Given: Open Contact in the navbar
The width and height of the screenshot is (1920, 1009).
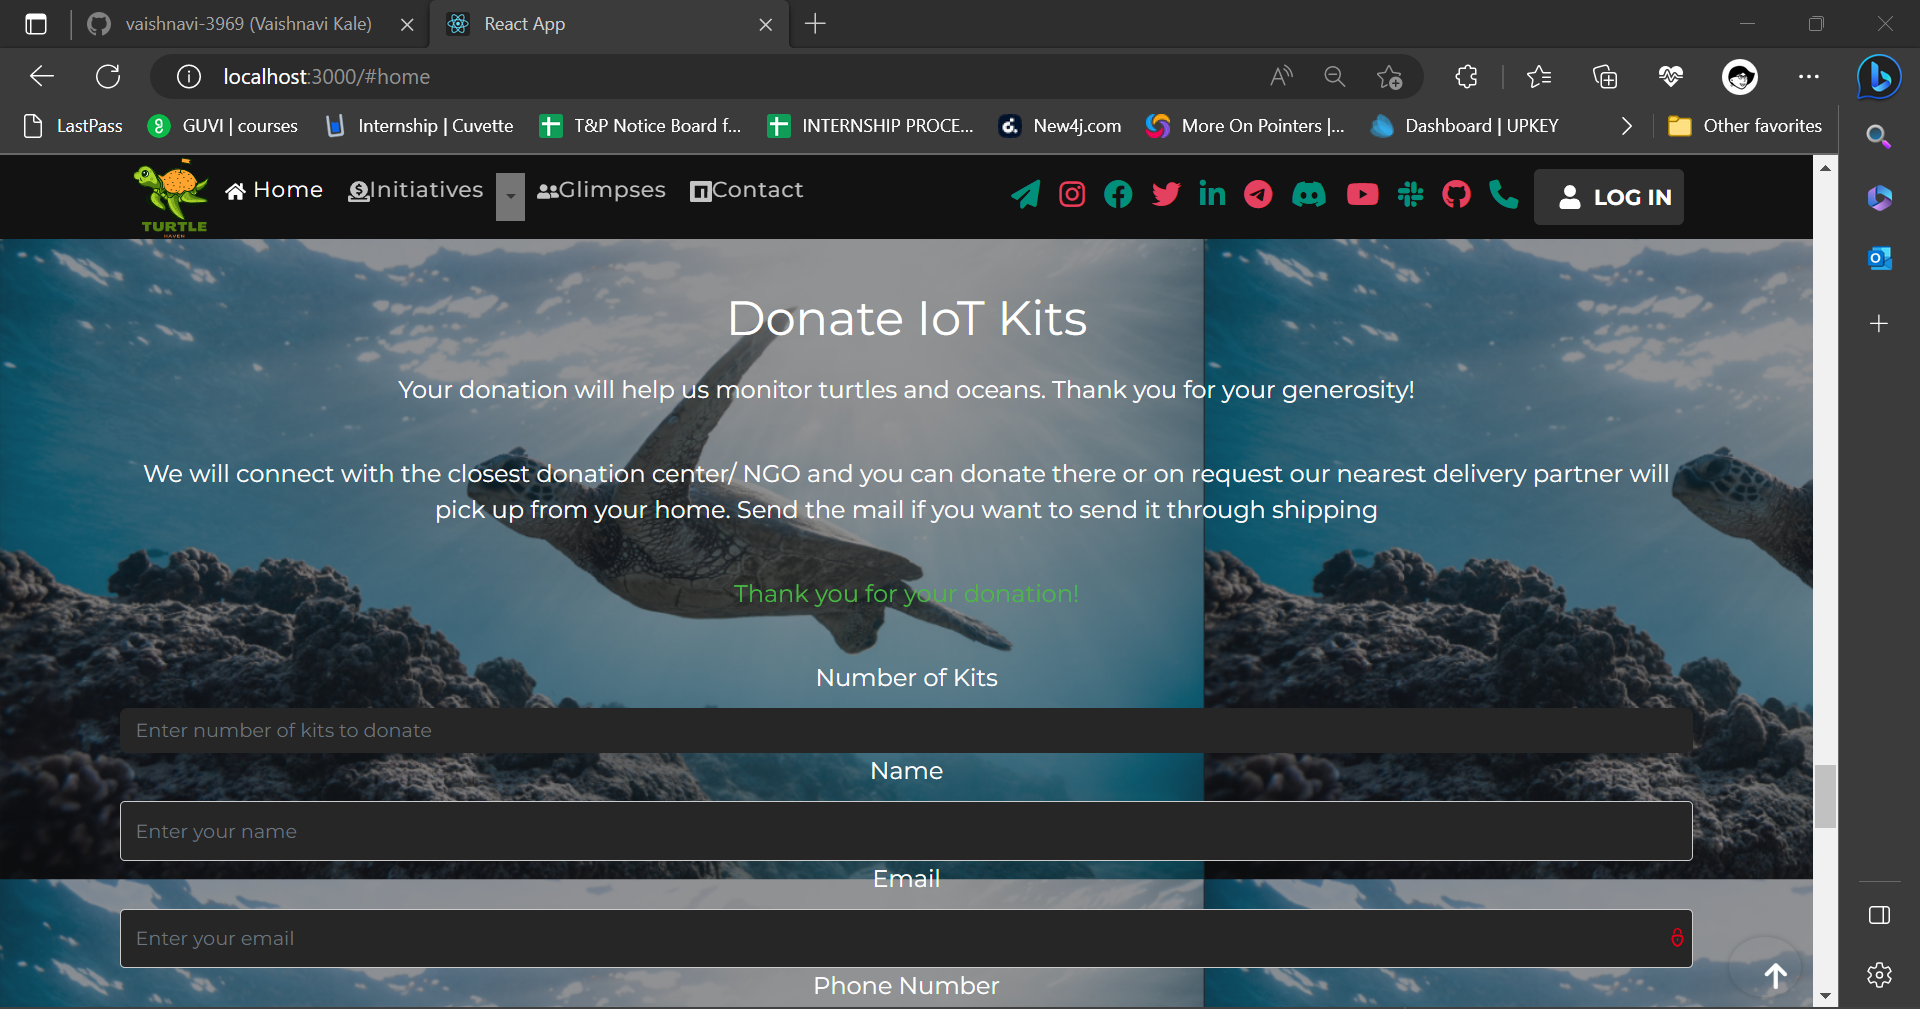Looking at the screenshot, I should [x=747, y=190].
